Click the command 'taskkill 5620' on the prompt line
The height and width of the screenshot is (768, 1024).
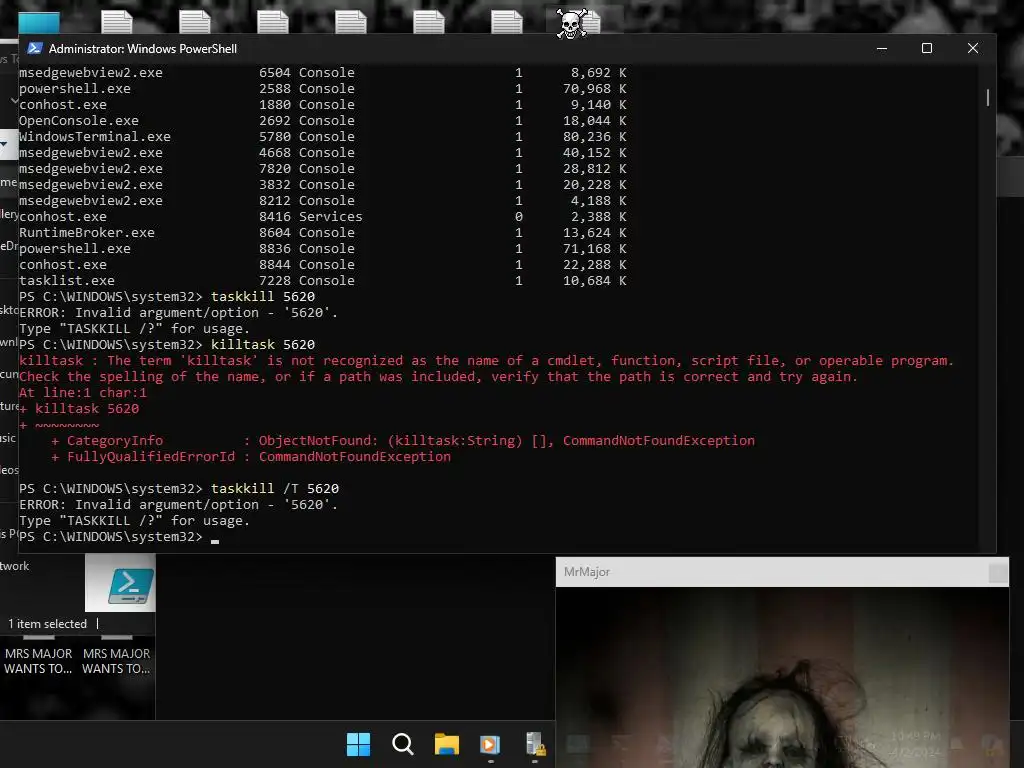click(263, 296)
